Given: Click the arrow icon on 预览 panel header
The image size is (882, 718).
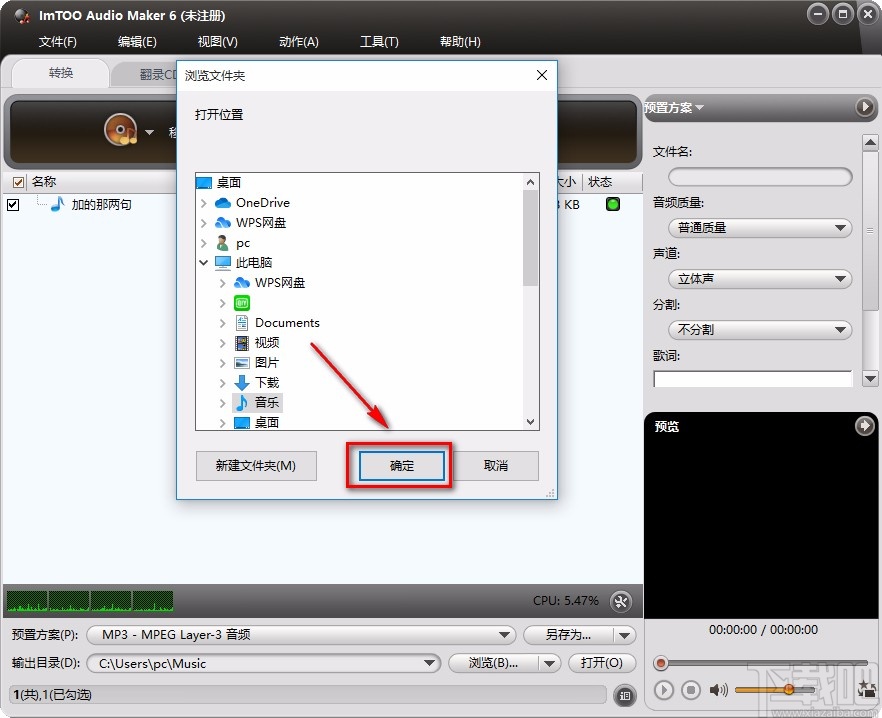Looking at the screenshot, I should coord(864,426).
